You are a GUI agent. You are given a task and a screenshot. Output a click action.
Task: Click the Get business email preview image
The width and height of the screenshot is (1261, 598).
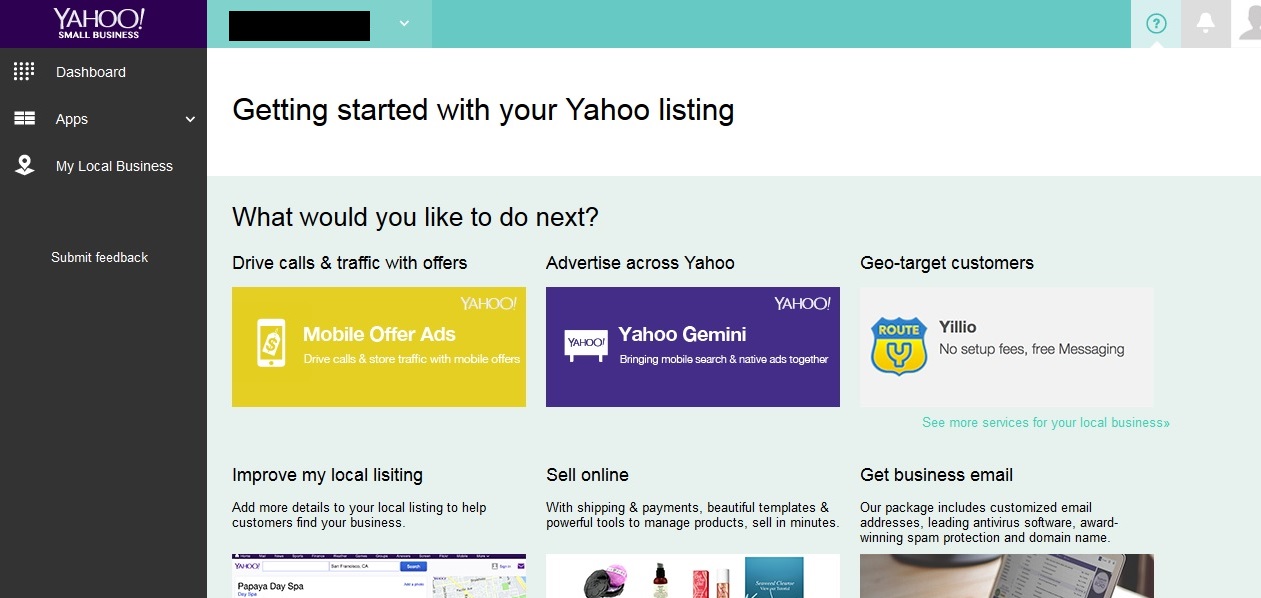pyautogui.click(x=1007, y=576)
